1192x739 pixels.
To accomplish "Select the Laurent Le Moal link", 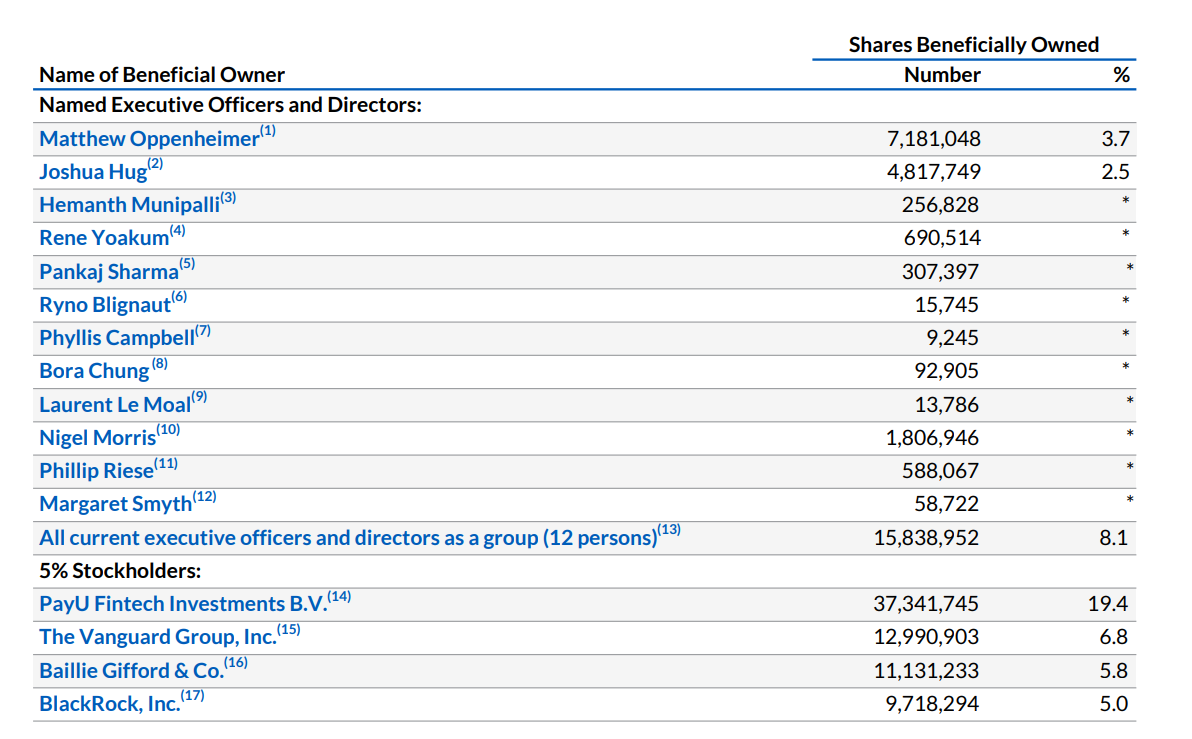I will (116, 404).
